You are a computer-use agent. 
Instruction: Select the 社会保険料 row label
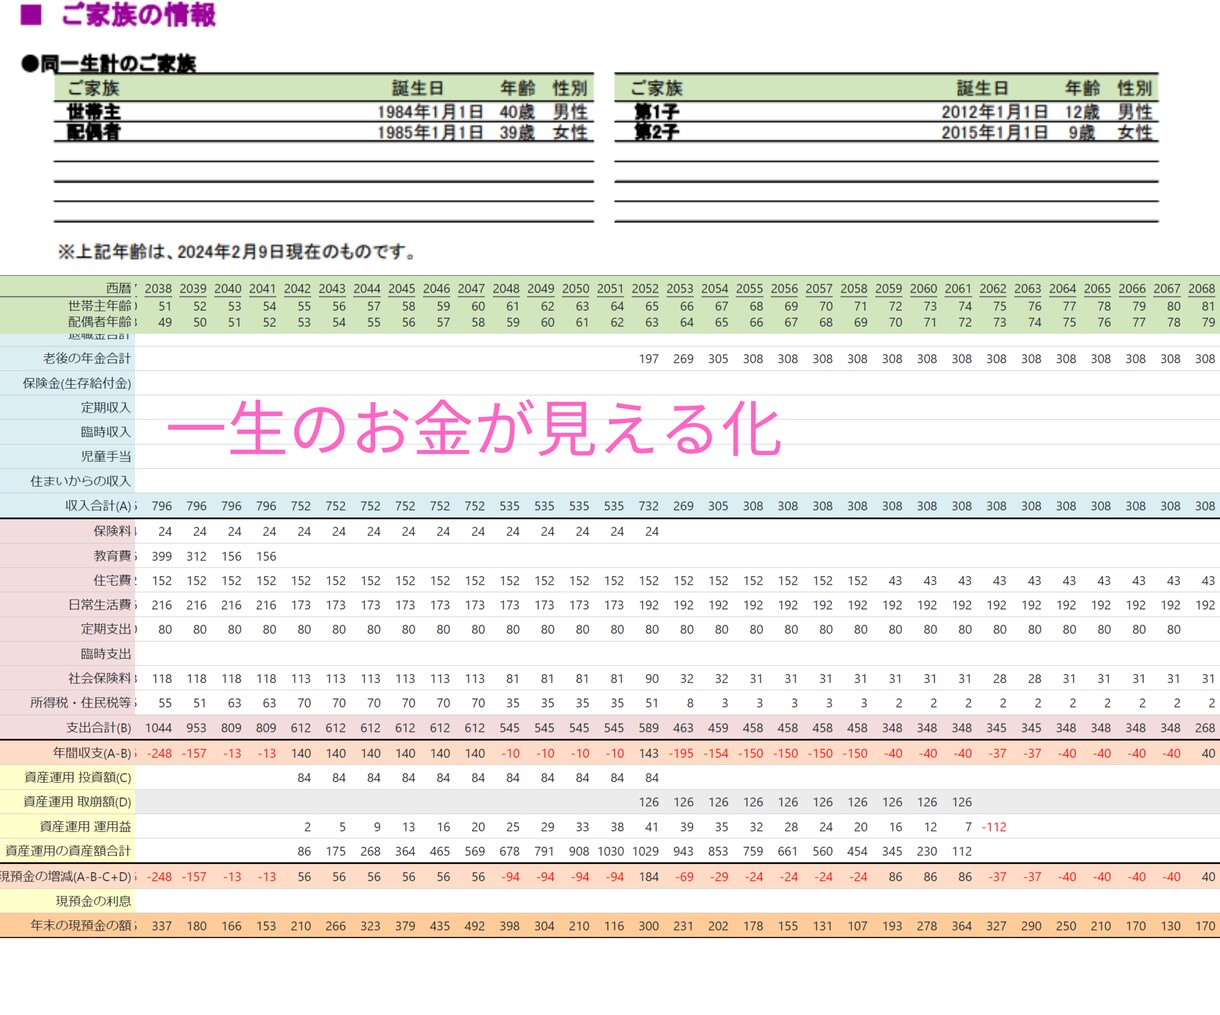[x=100, y=679]
